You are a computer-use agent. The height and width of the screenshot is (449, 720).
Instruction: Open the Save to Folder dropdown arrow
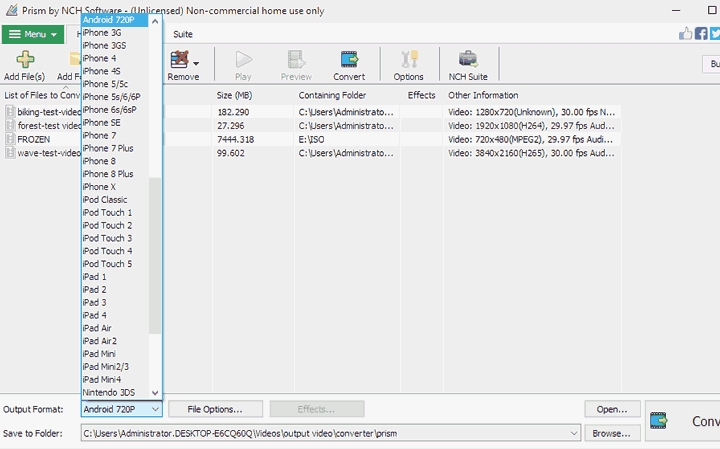(574, 433)
